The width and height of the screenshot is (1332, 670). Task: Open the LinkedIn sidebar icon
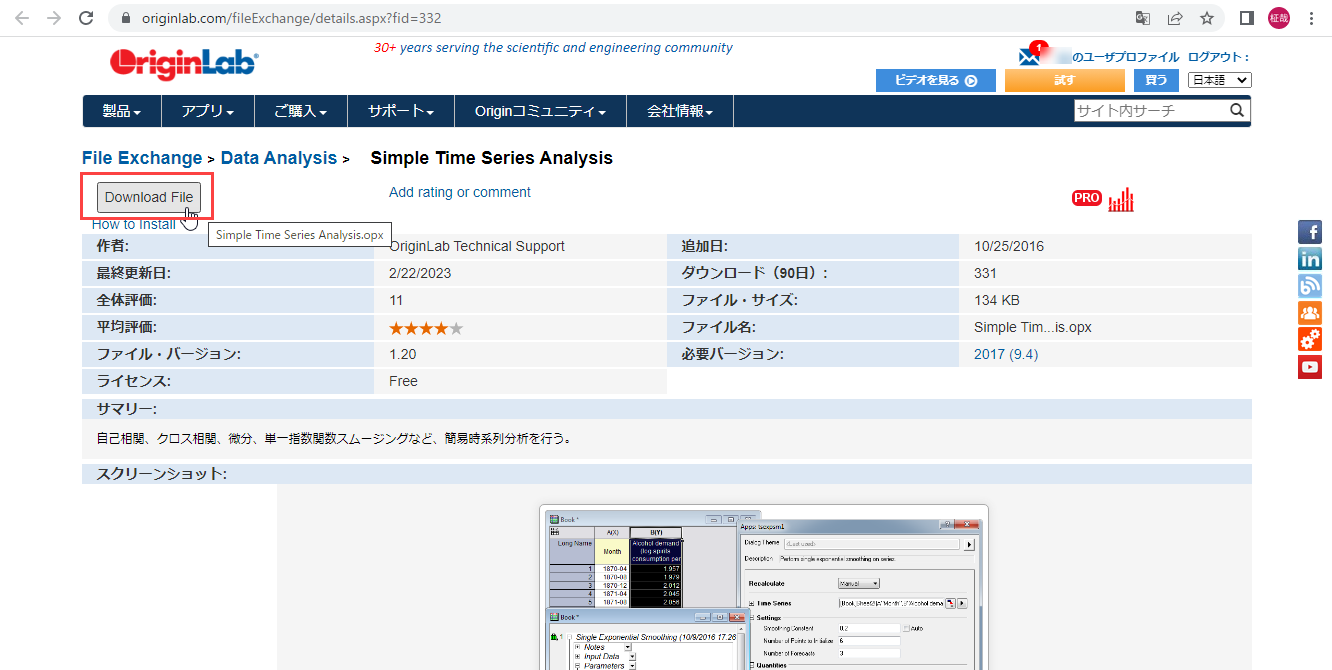point(1310,259)
